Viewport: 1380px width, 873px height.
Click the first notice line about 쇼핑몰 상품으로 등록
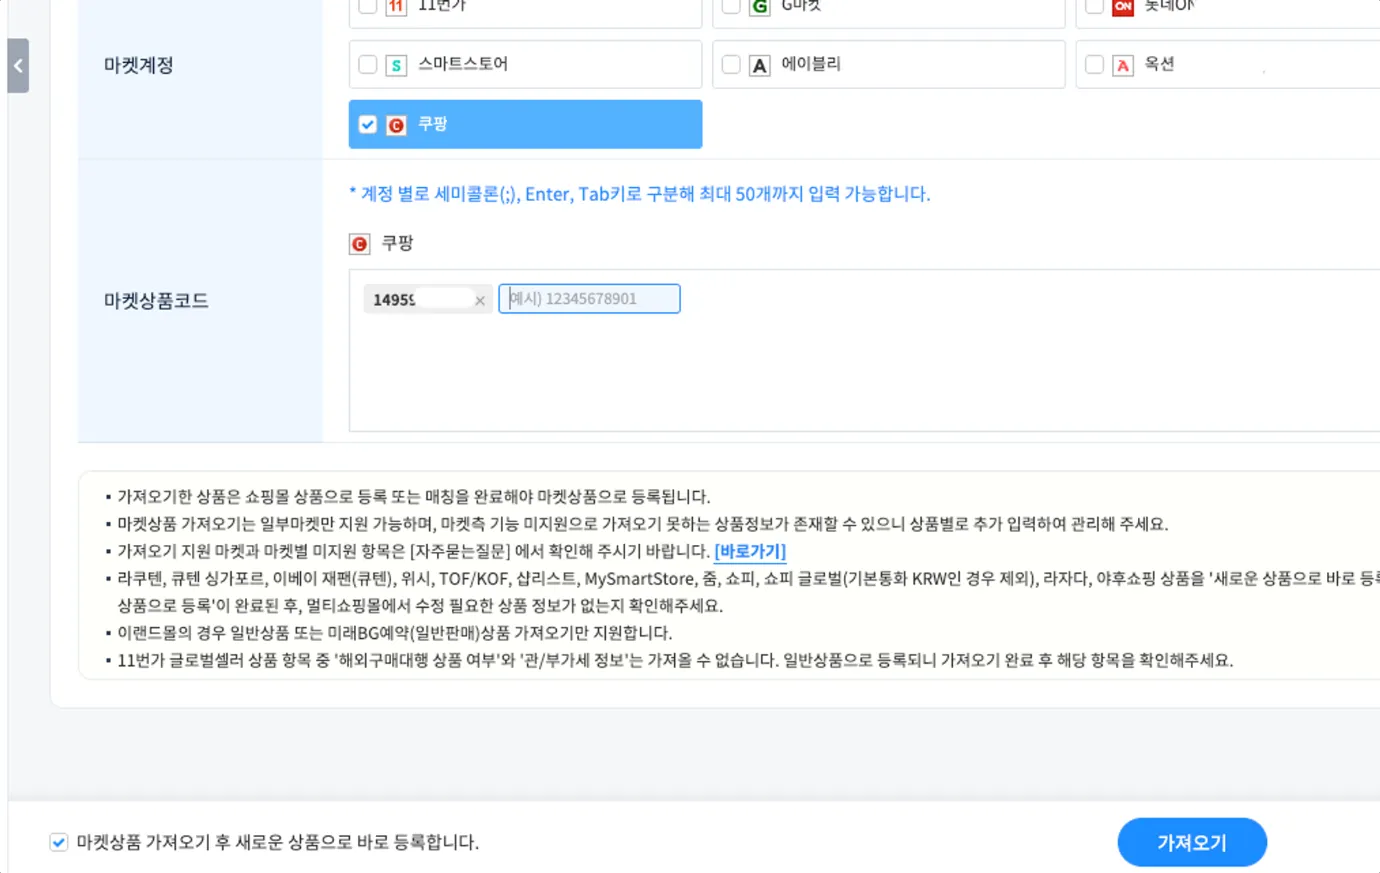(x=414, y=497)
